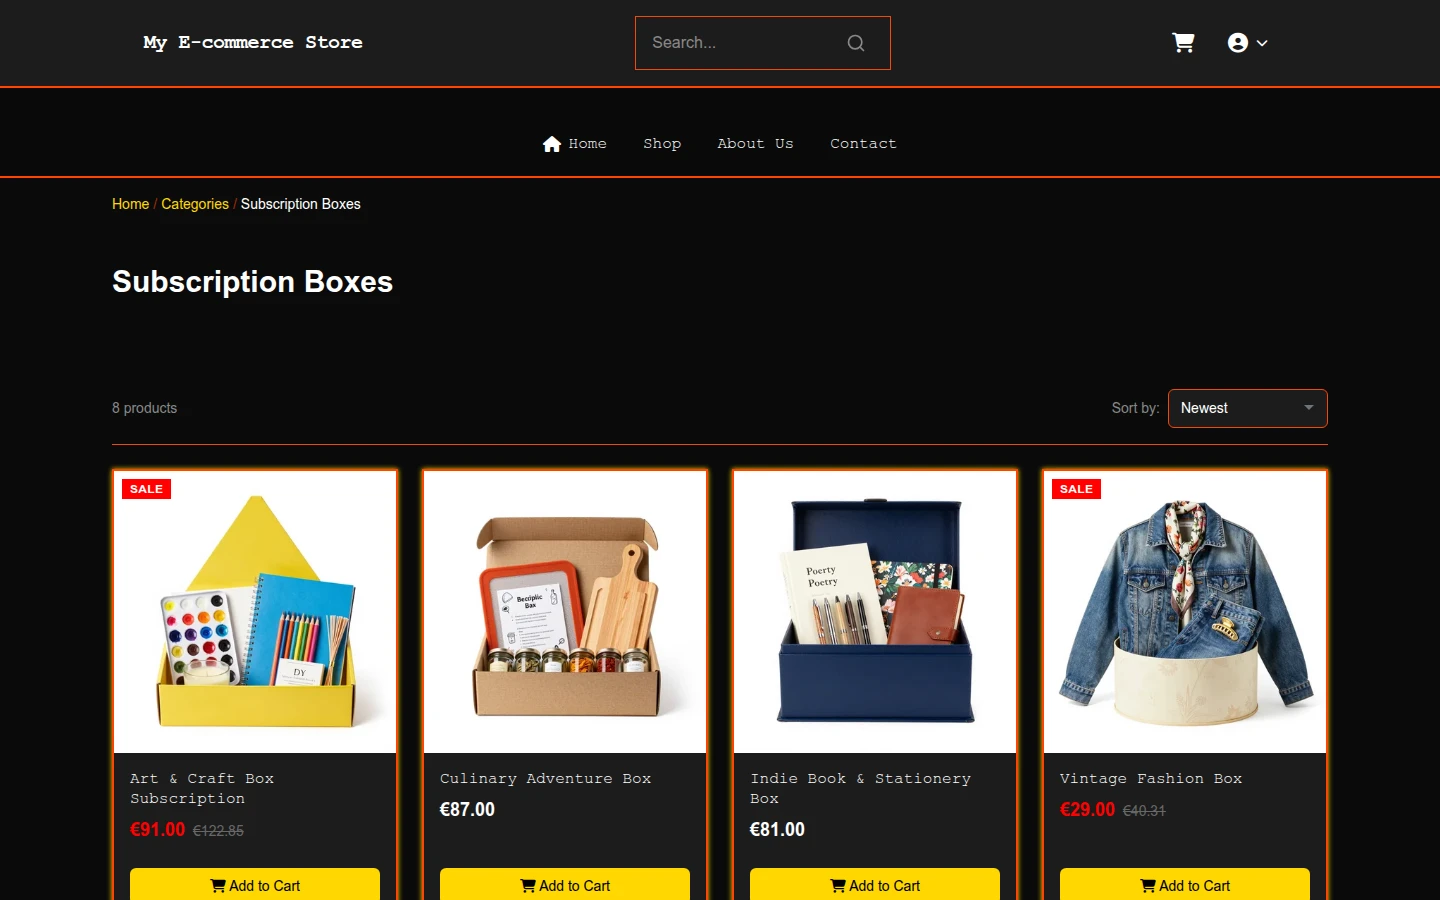Viewport: 1440px width, 900px height.
Task: Click Art & Craft Box Subscription title
Action: pos(202,788)
